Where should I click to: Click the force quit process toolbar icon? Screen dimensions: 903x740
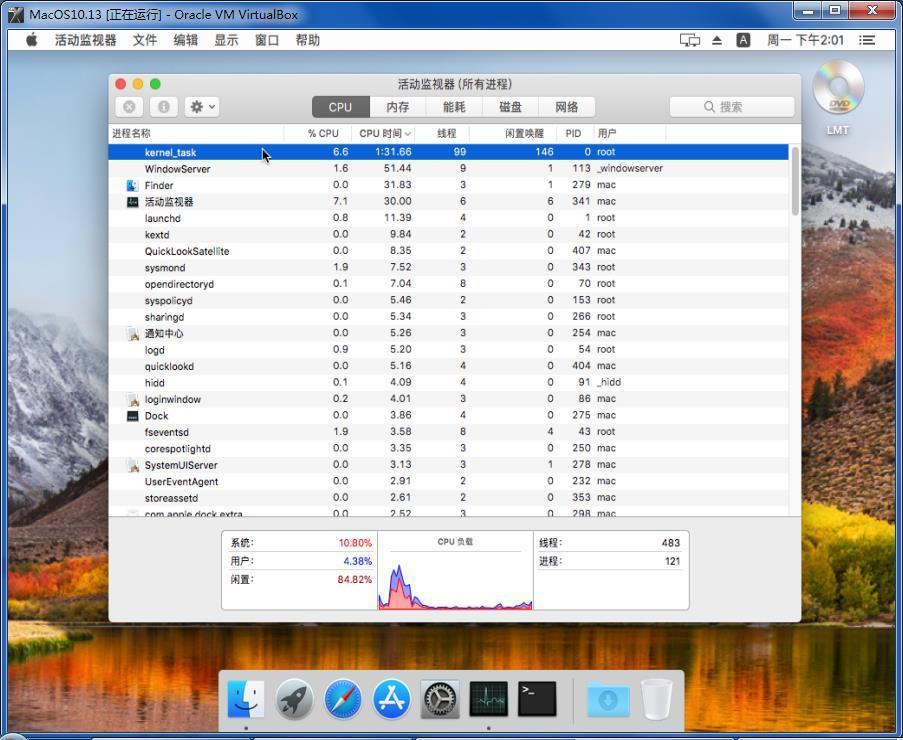(x=129, y=107)
